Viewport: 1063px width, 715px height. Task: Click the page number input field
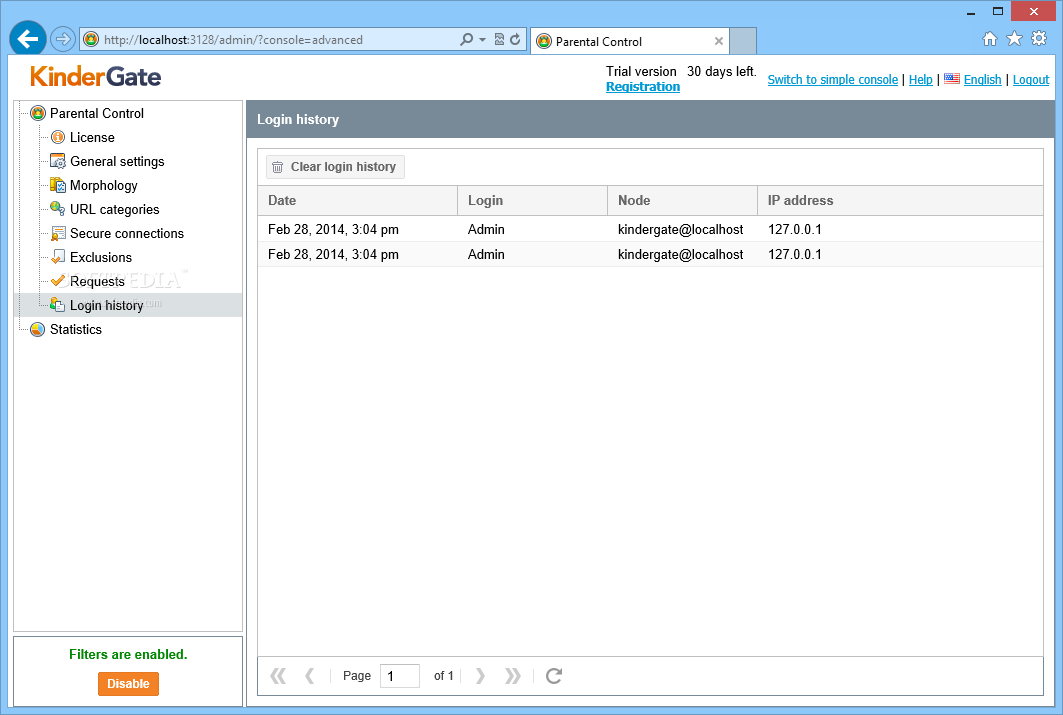(399, 676)
